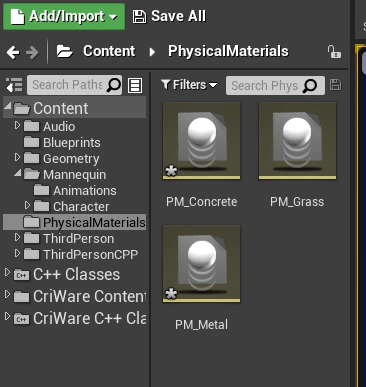Open the breadcrumb arrow after Content
Viewport: 366px width, 387px height.
(x=152, y=52)
